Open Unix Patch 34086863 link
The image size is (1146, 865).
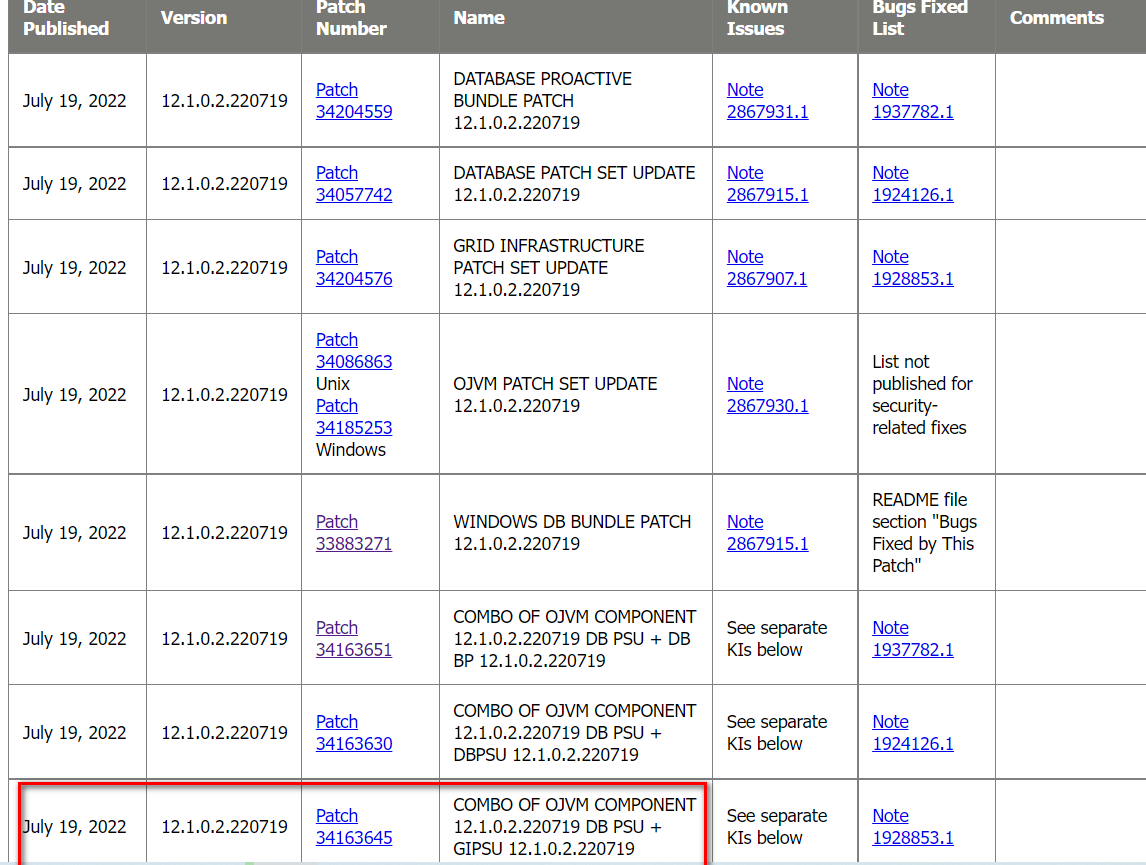click(x=354, y=351)
